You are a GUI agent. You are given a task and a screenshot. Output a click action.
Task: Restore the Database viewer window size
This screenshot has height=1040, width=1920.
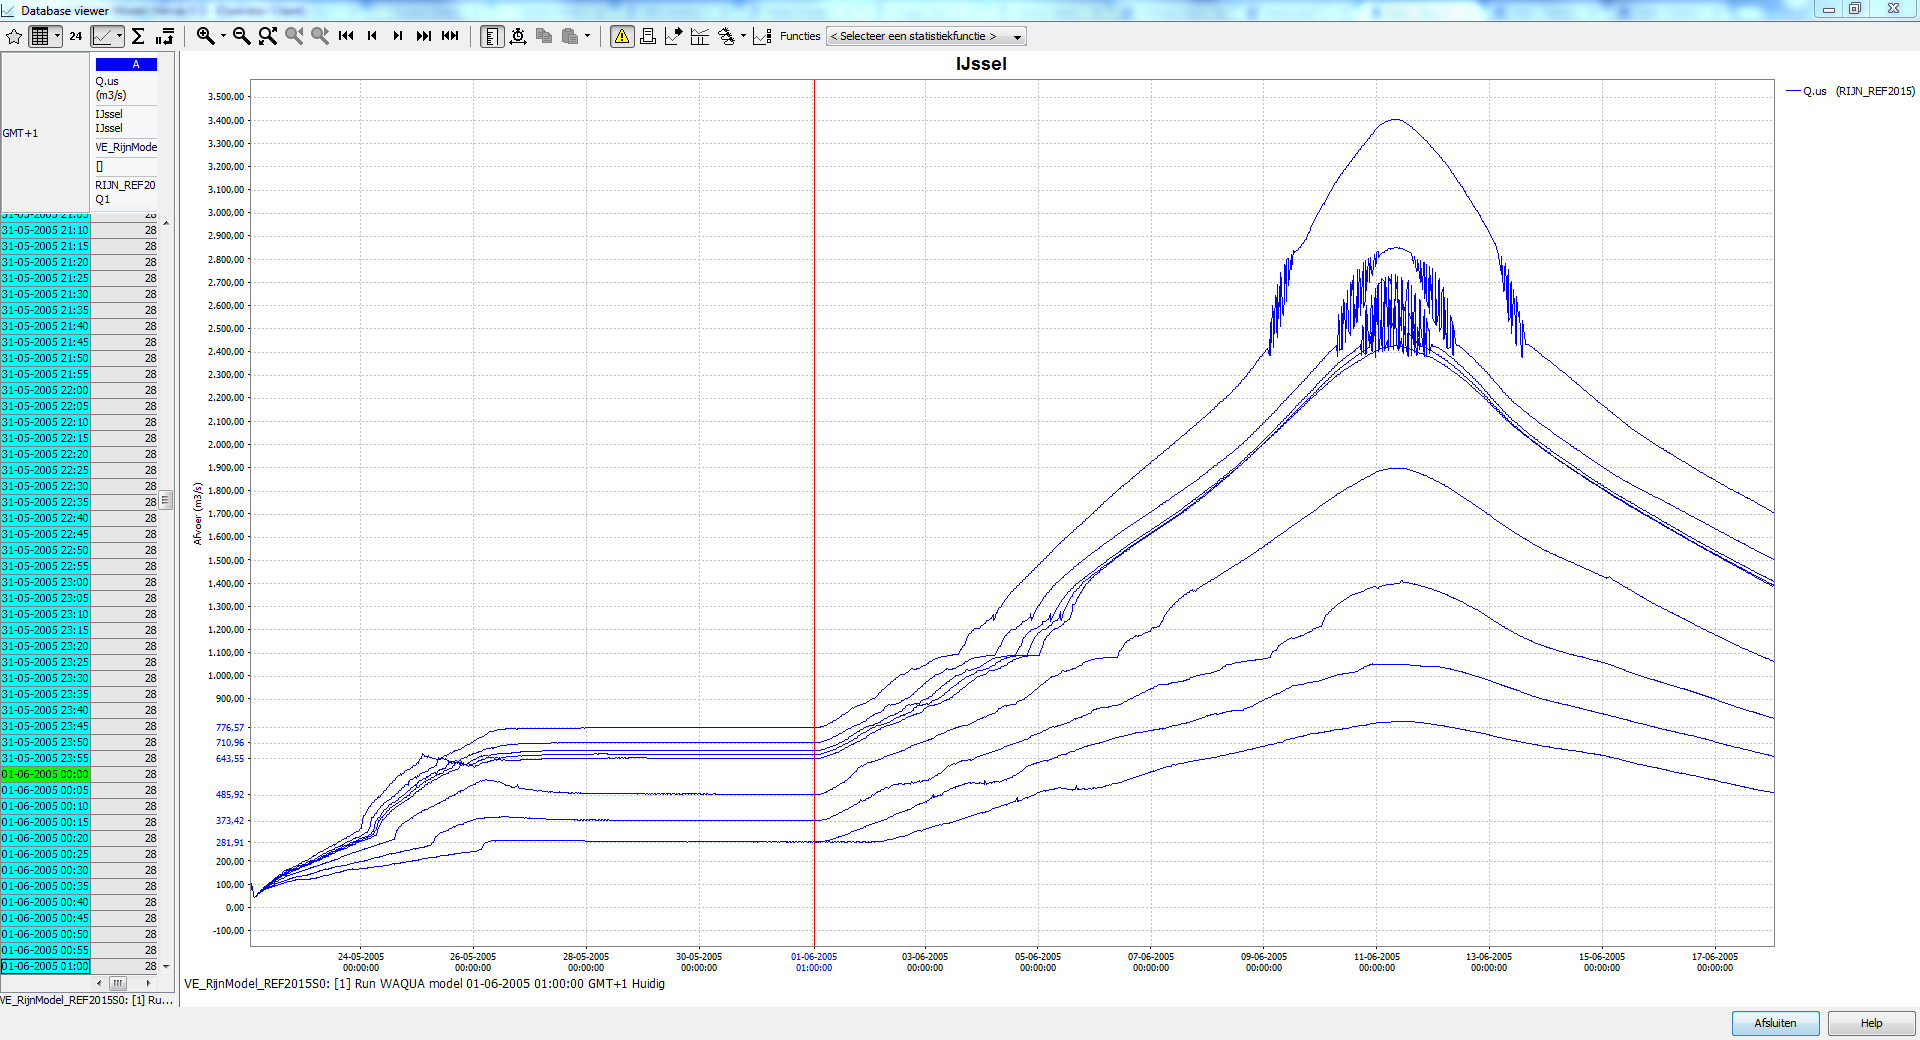1854,9
